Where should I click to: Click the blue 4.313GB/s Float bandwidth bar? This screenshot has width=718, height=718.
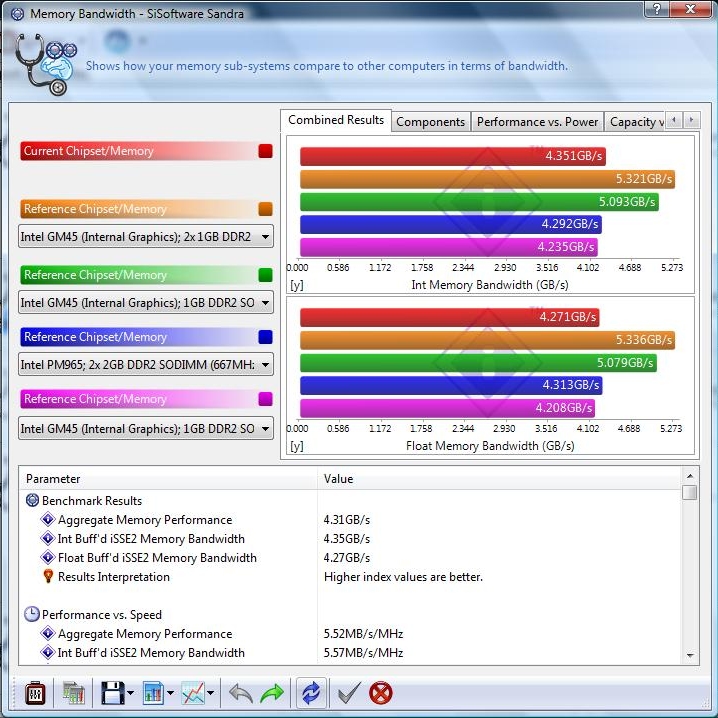click(x=451, y=385)
